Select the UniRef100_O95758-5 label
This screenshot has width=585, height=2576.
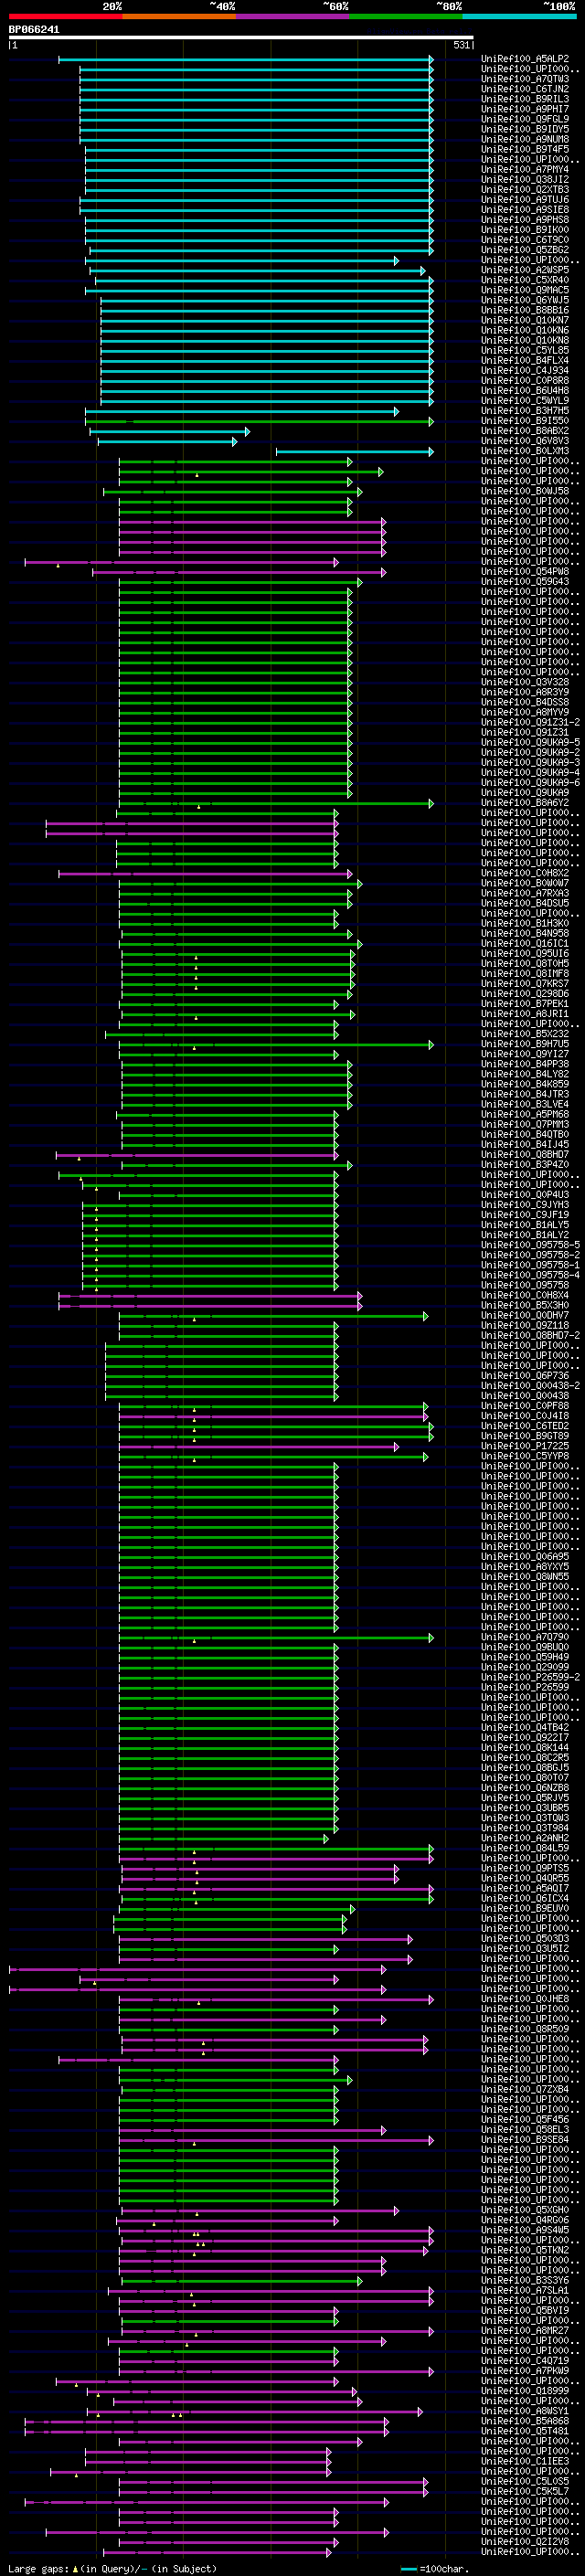click(x=530, y=1246)
